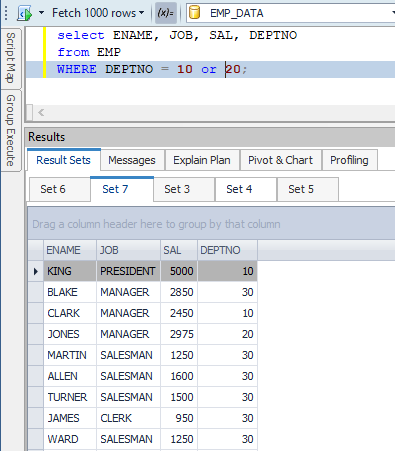
Task: Open the Group Execute side panel
Action: [x=11, y=130]
